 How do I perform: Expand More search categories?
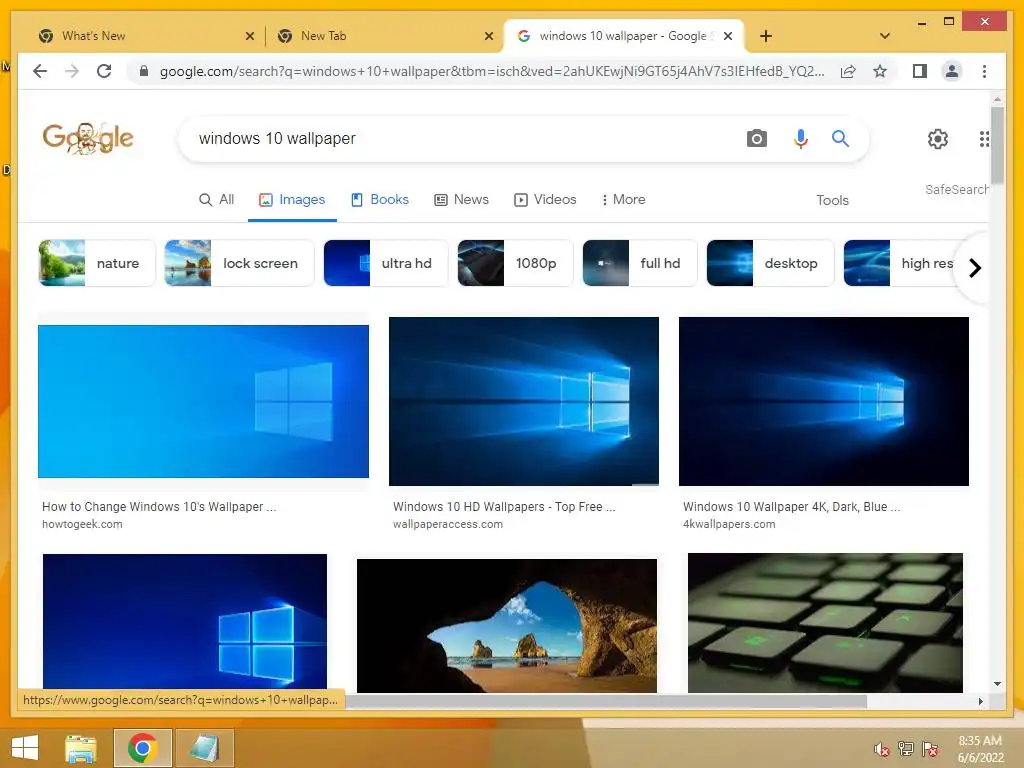point(623,199)
